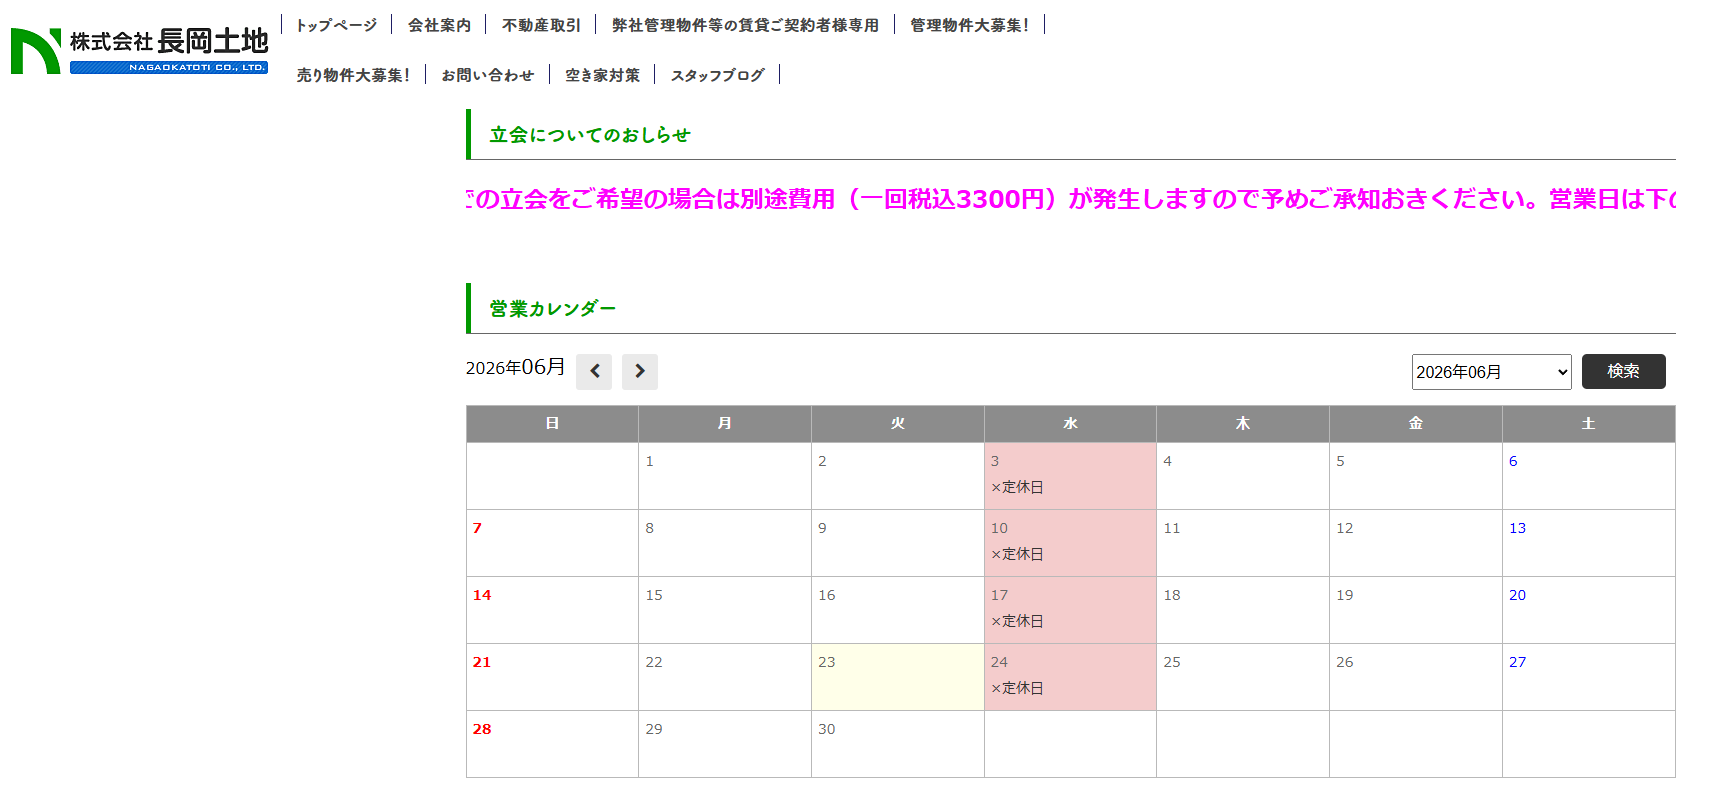This screenshot has width=1718, height=807.
Task: Open 管理物件大募集! menu item
Action: (969, 25)
